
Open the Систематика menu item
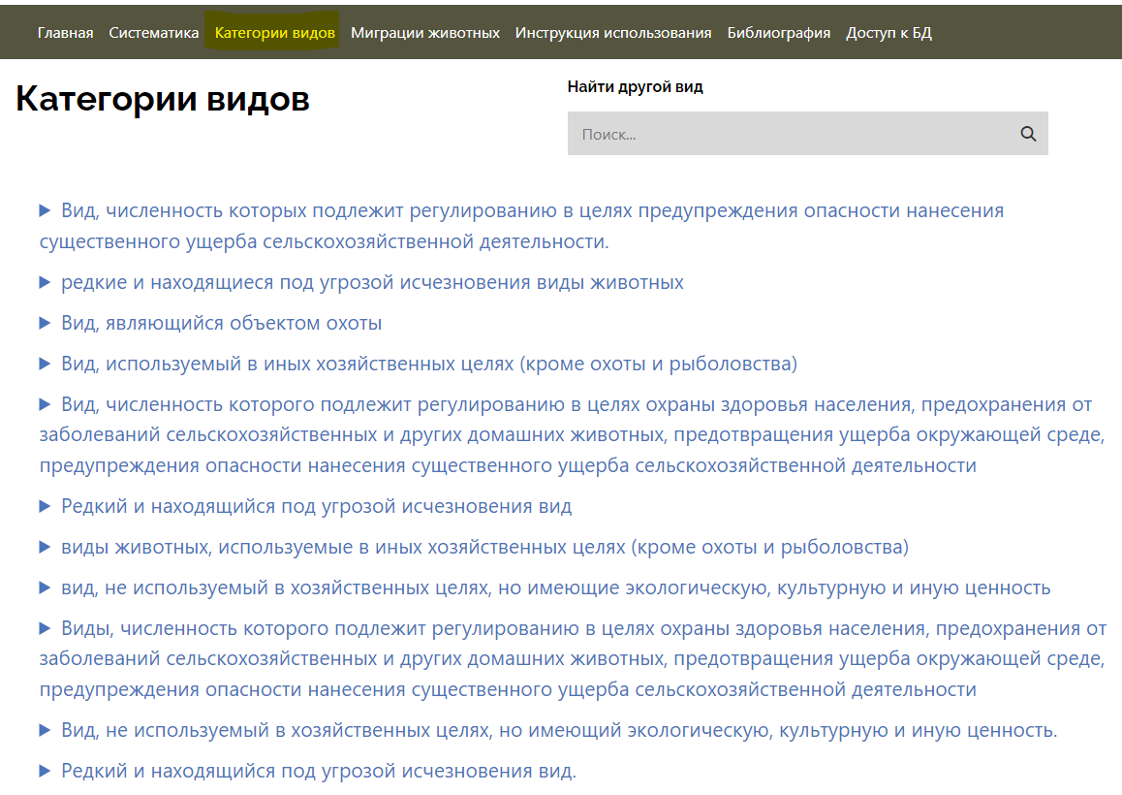pos(154,33)
